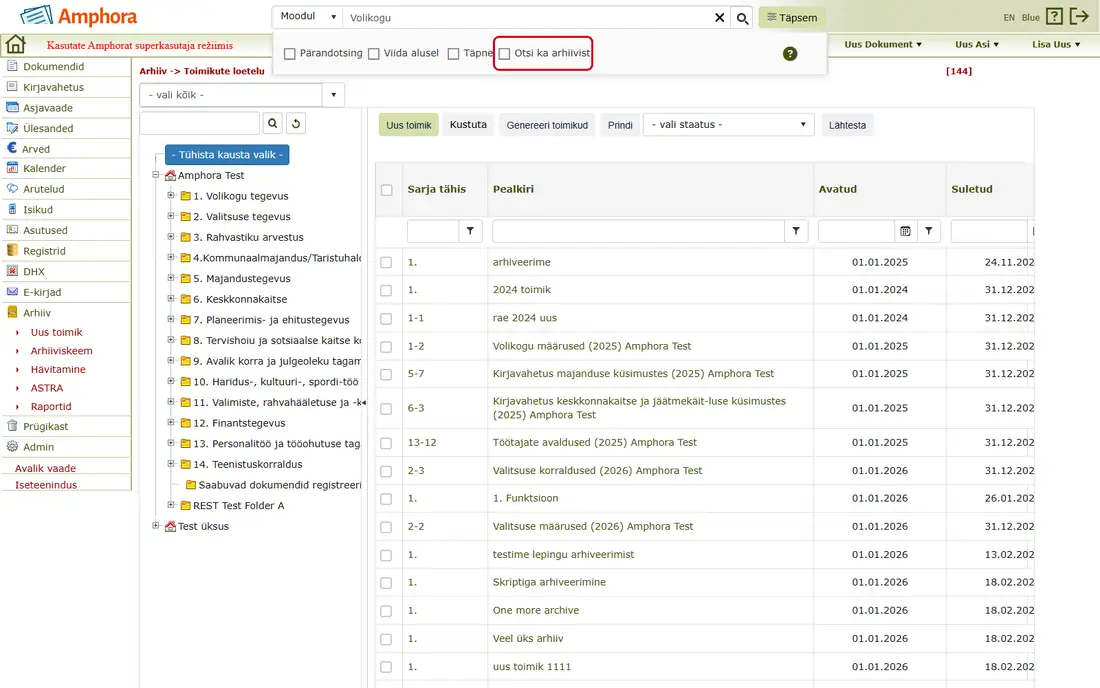Check the arhiveerime row checkbox
This screenshot has height=688, width=1100.
386,262
